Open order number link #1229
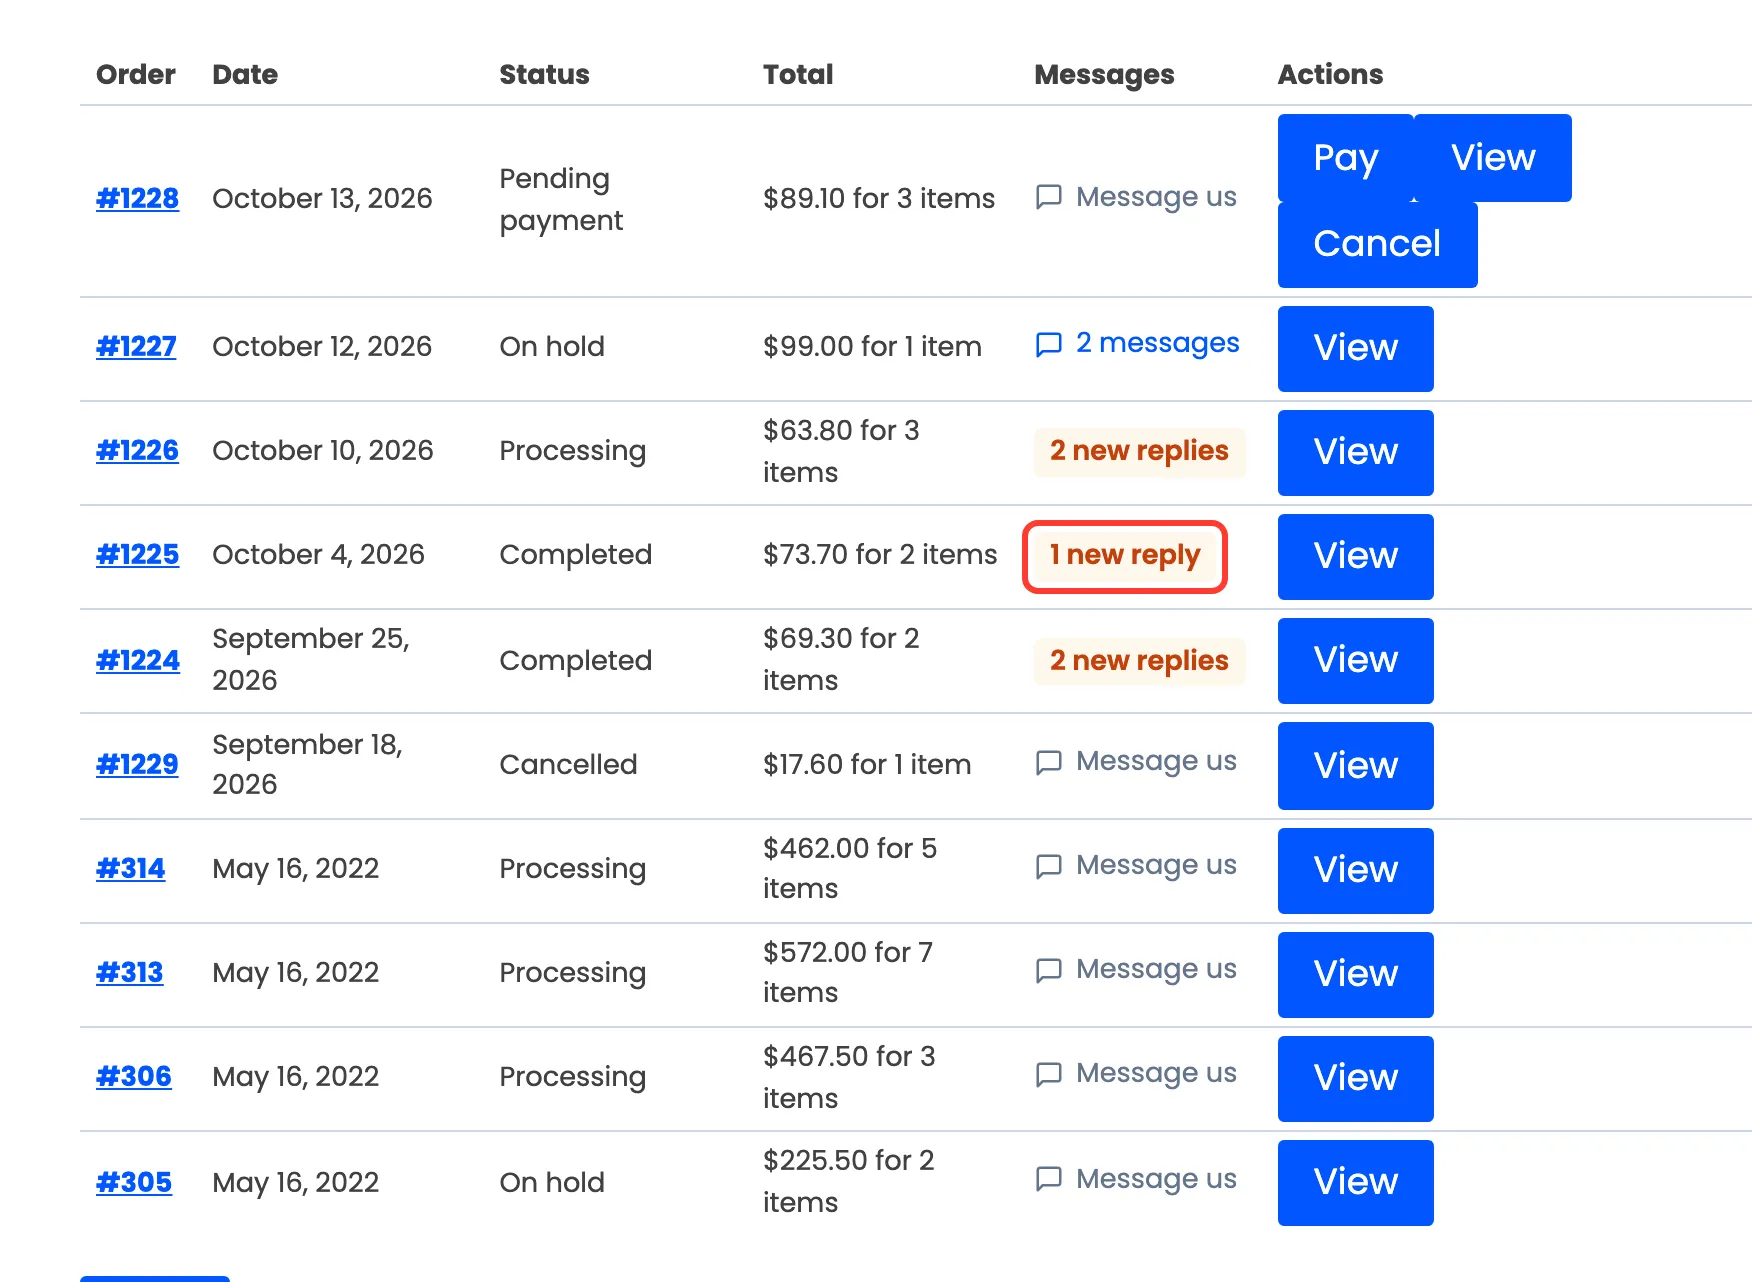 (137, 764)
